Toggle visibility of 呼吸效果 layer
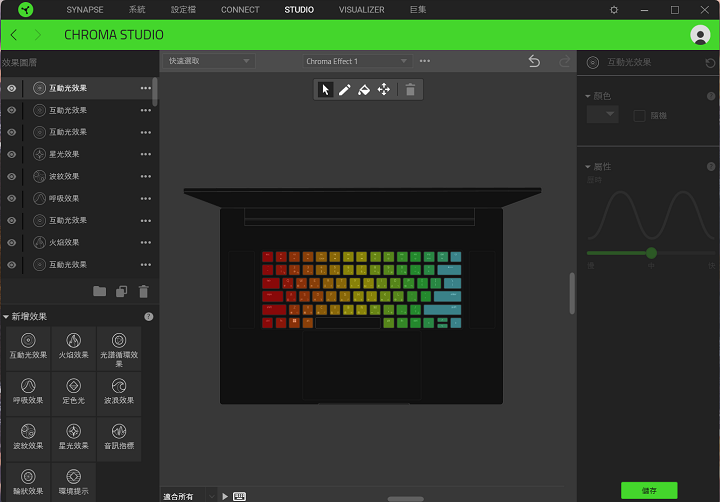The image size is (720, 502). tap(11, 198)
